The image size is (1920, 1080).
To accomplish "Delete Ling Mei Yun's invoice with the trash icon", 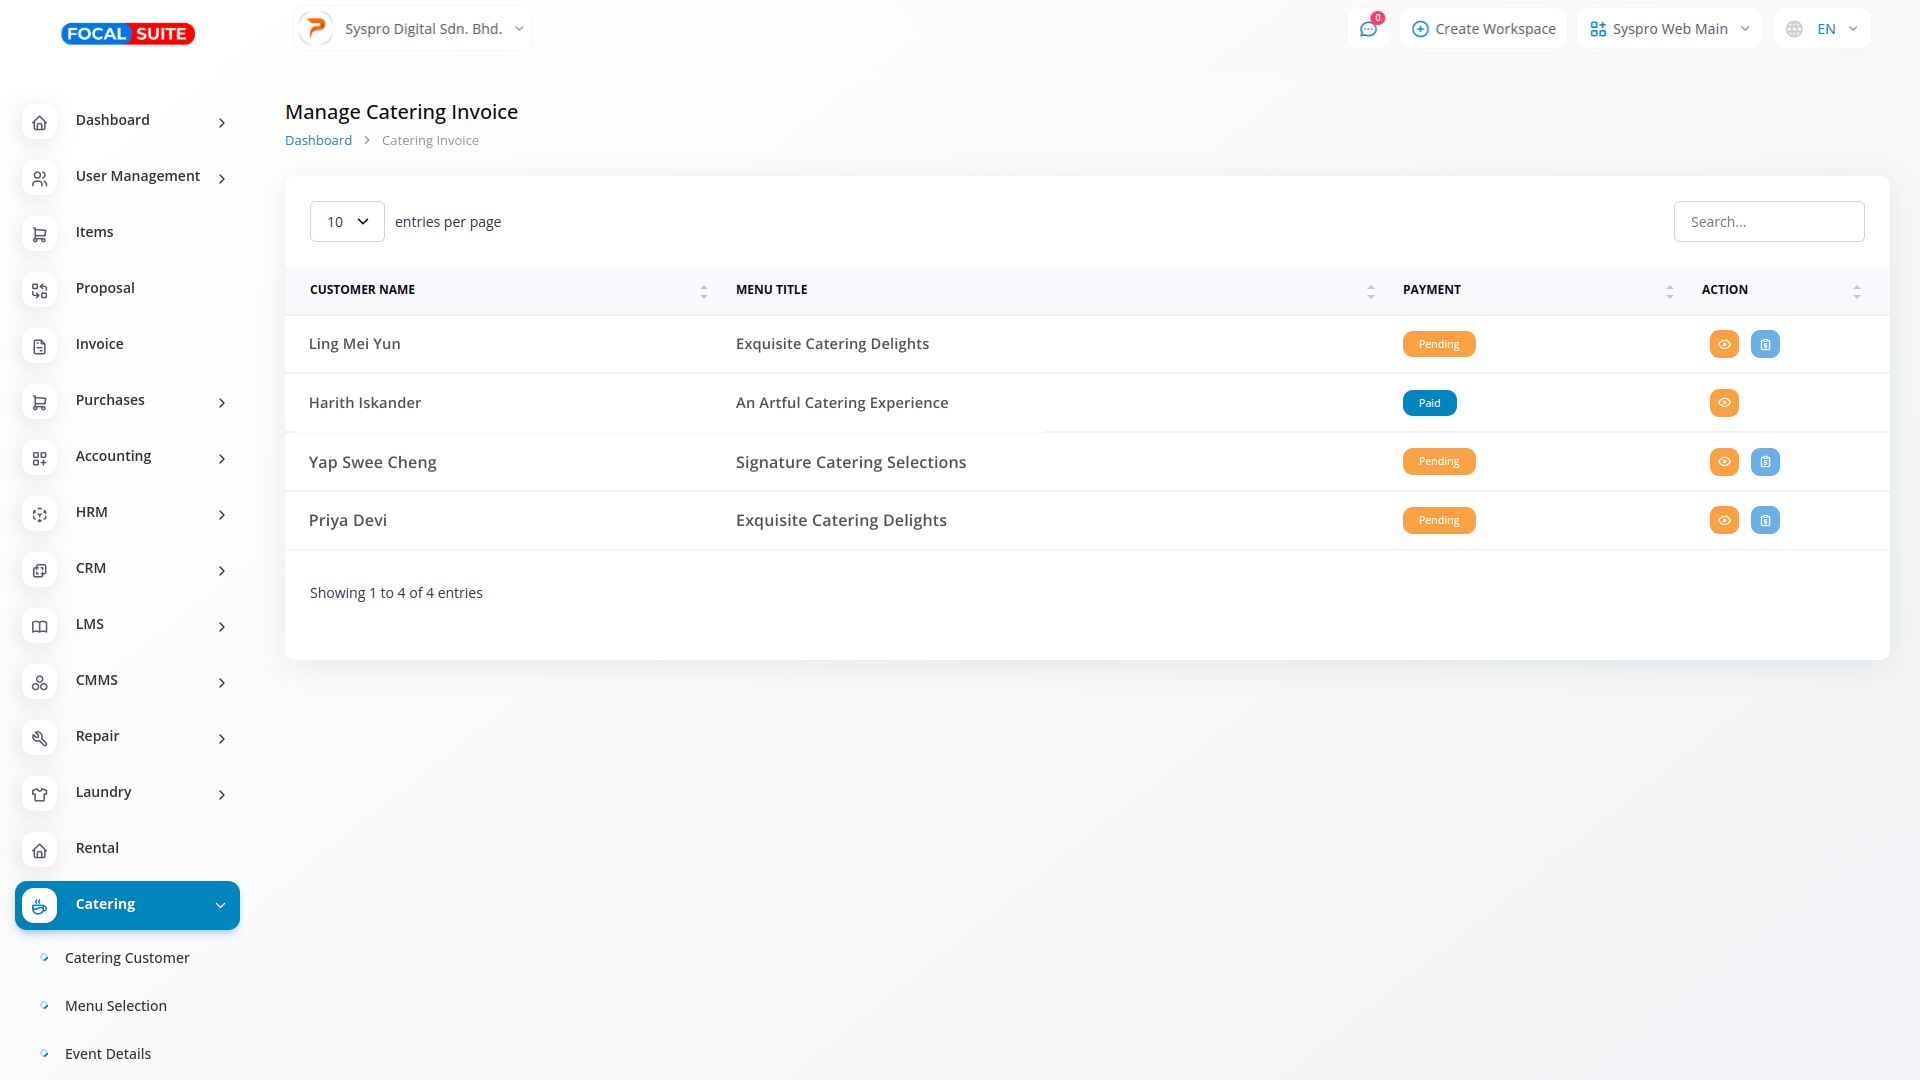I will 1765,344.
